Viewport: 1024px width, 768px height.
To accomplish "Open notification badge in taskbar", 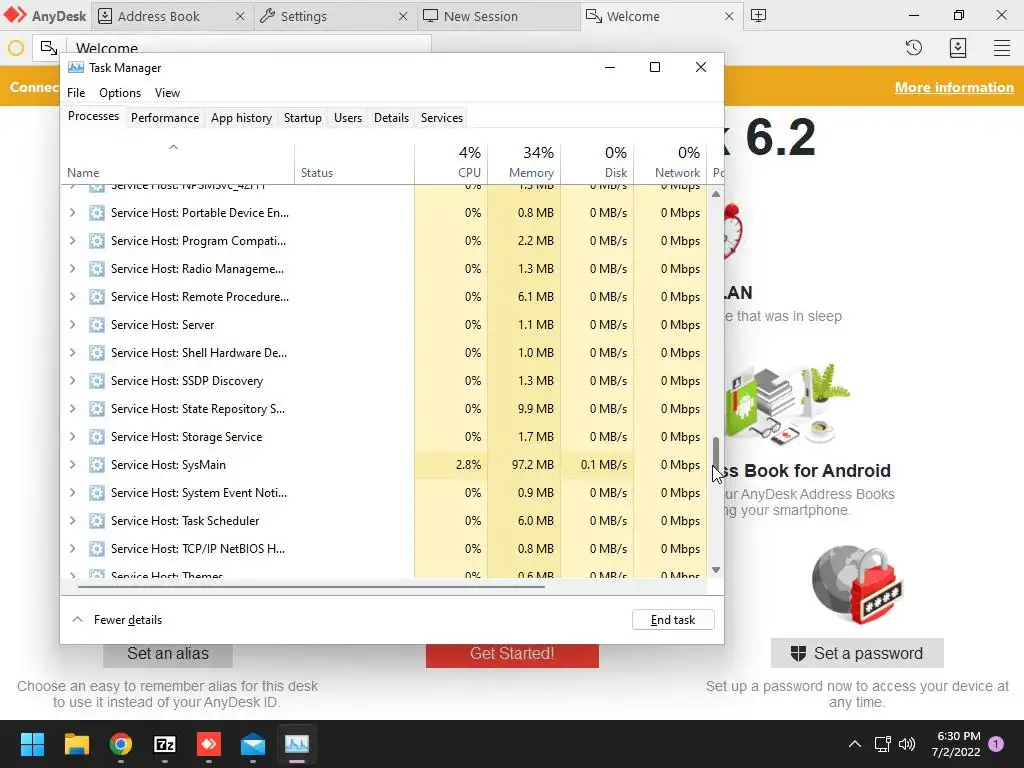I will click(x=996, y=743).
